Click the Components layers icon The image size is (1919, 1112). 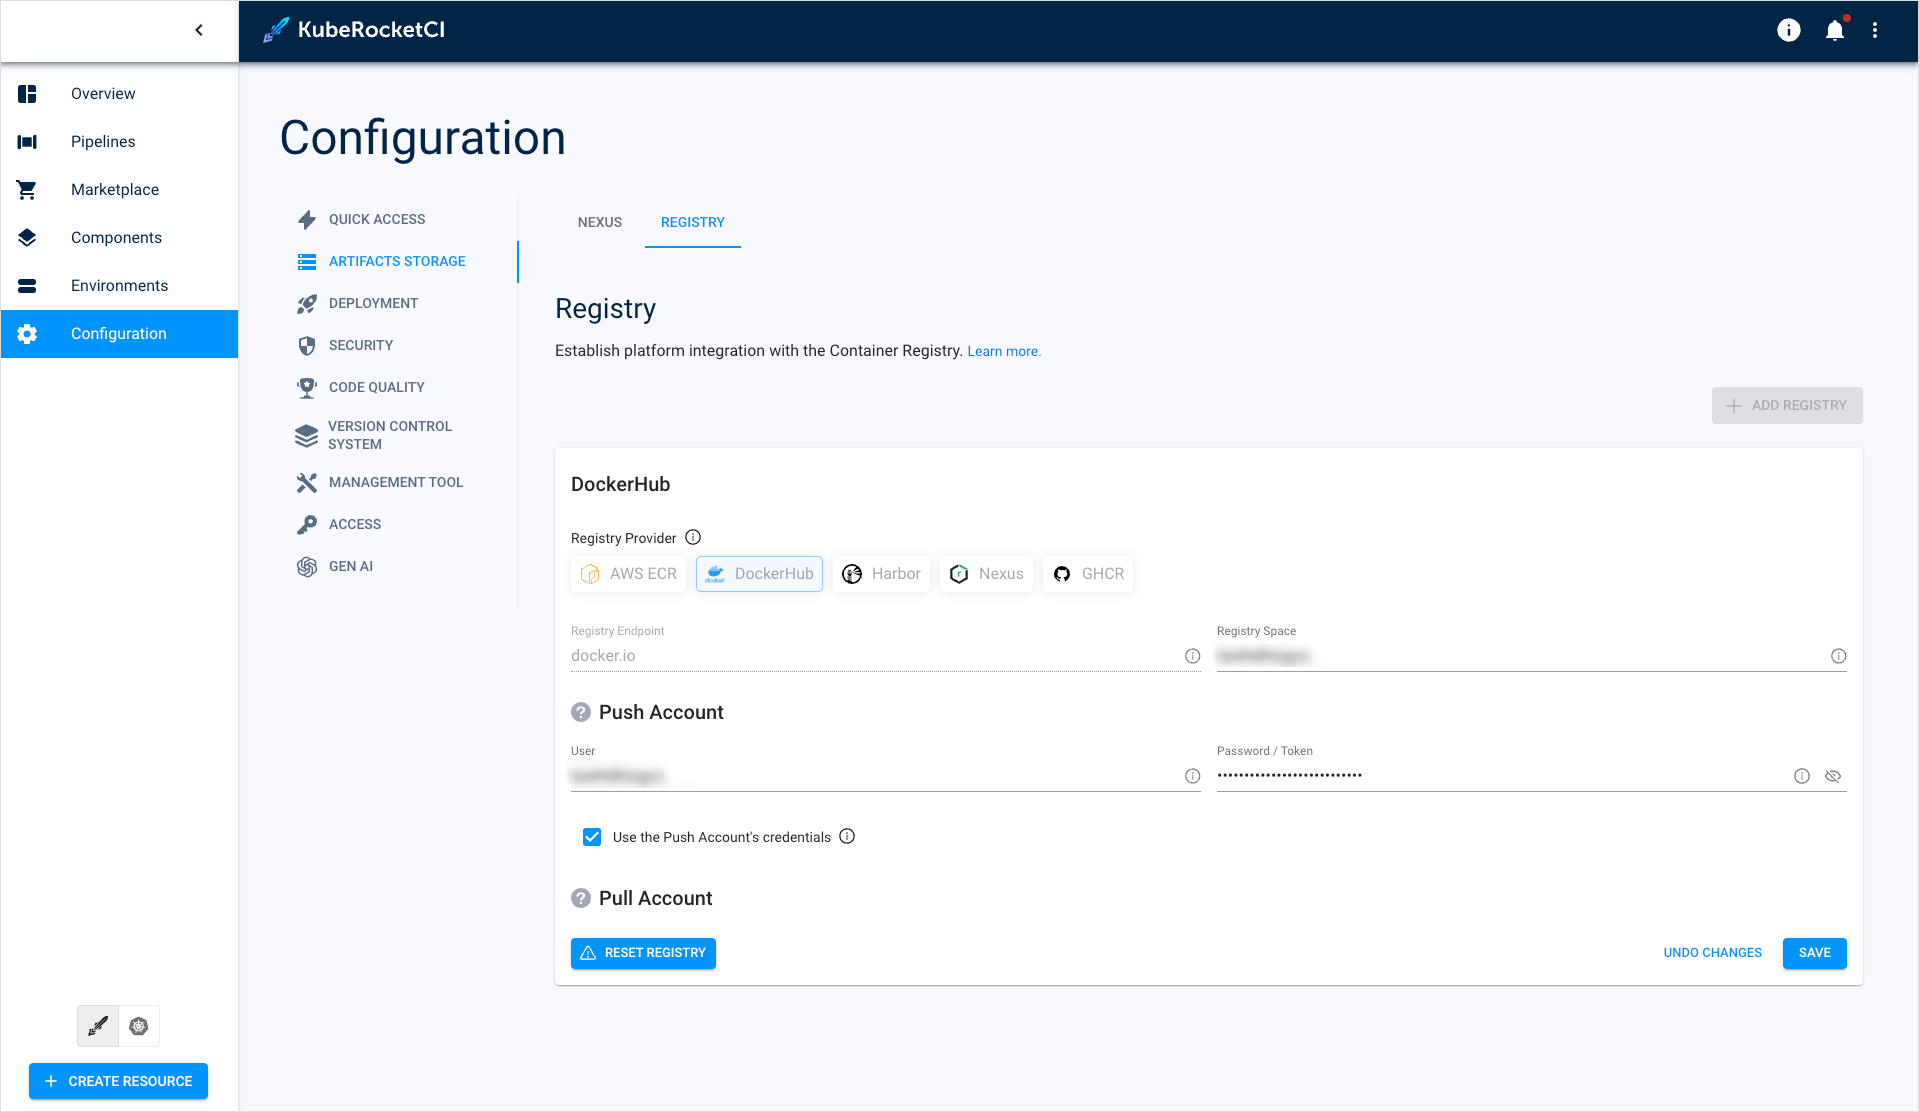coord(27,238)
